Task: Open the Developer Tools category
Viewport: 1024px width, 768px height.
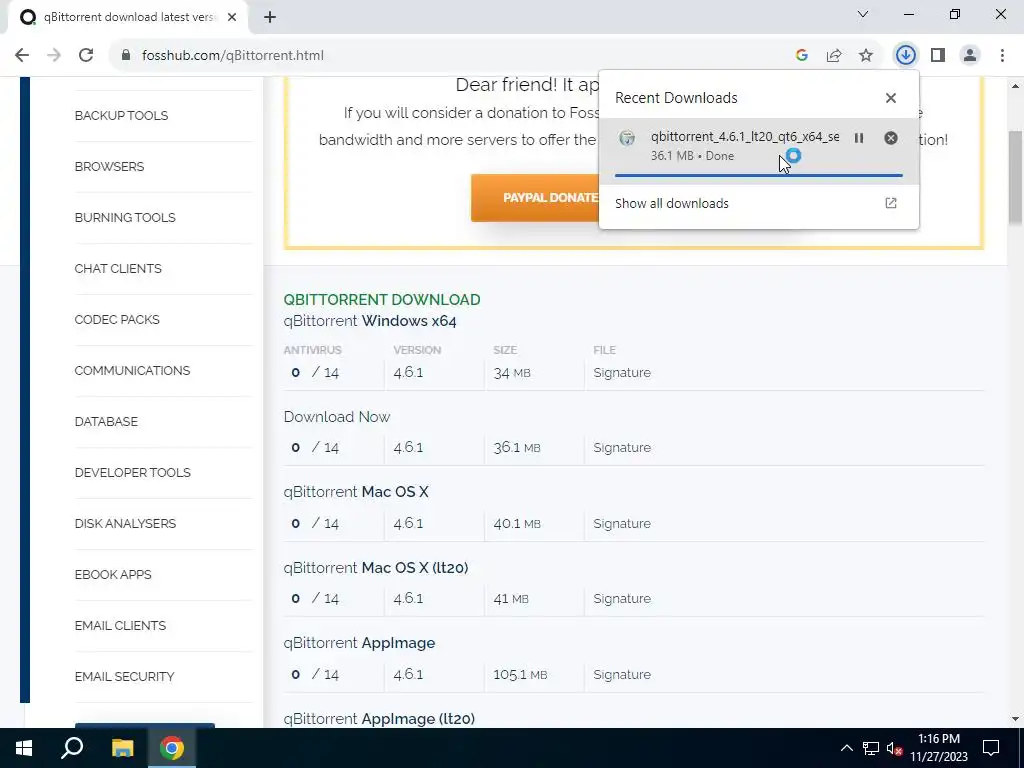Action: click(133, 472)
